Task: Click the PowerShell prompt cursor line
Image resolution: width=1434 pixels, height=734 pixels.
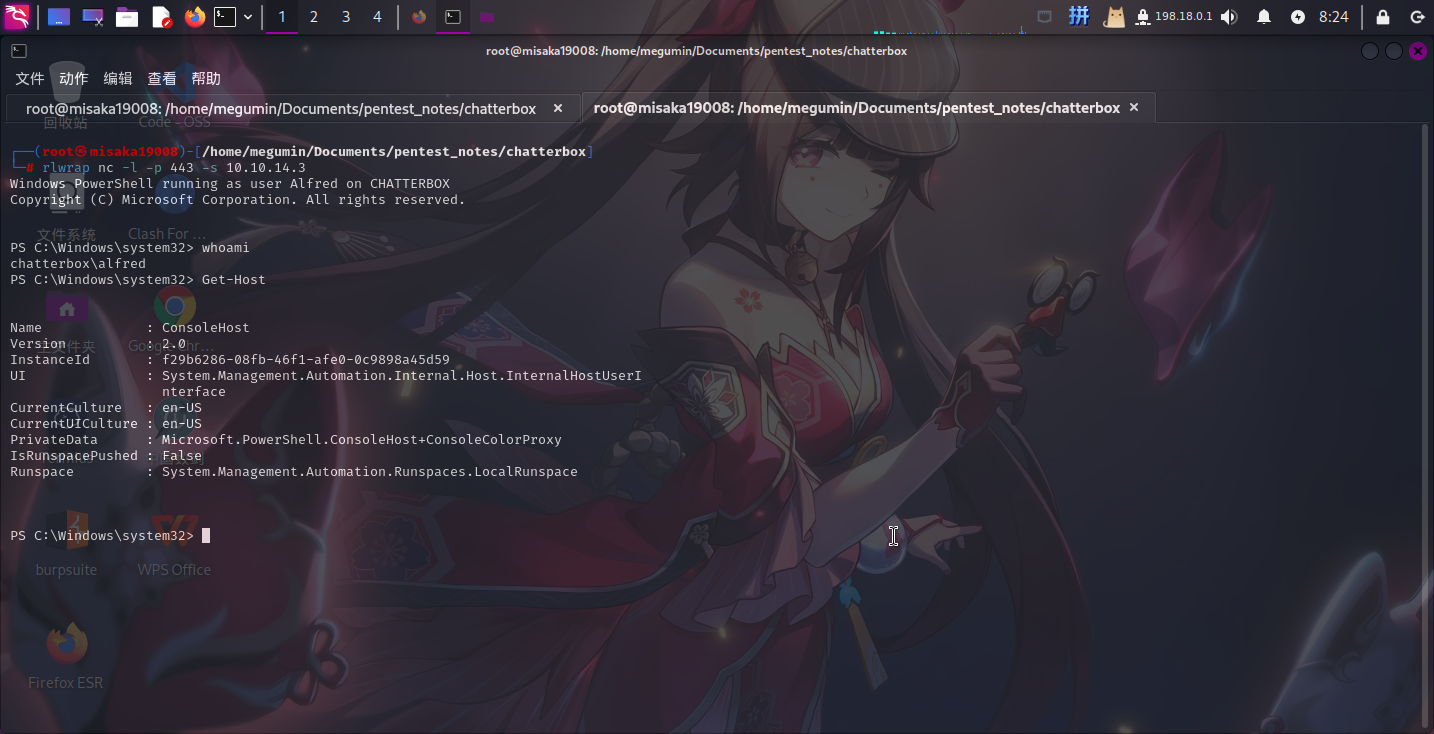Action: (x=110, y=536)
